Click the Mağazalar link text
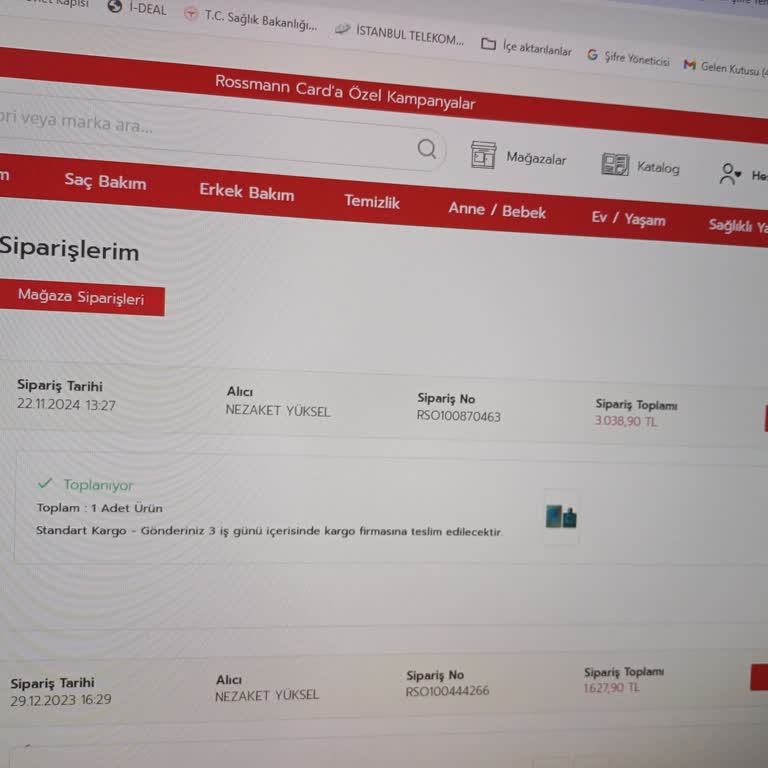 click(x=536, y=158)
